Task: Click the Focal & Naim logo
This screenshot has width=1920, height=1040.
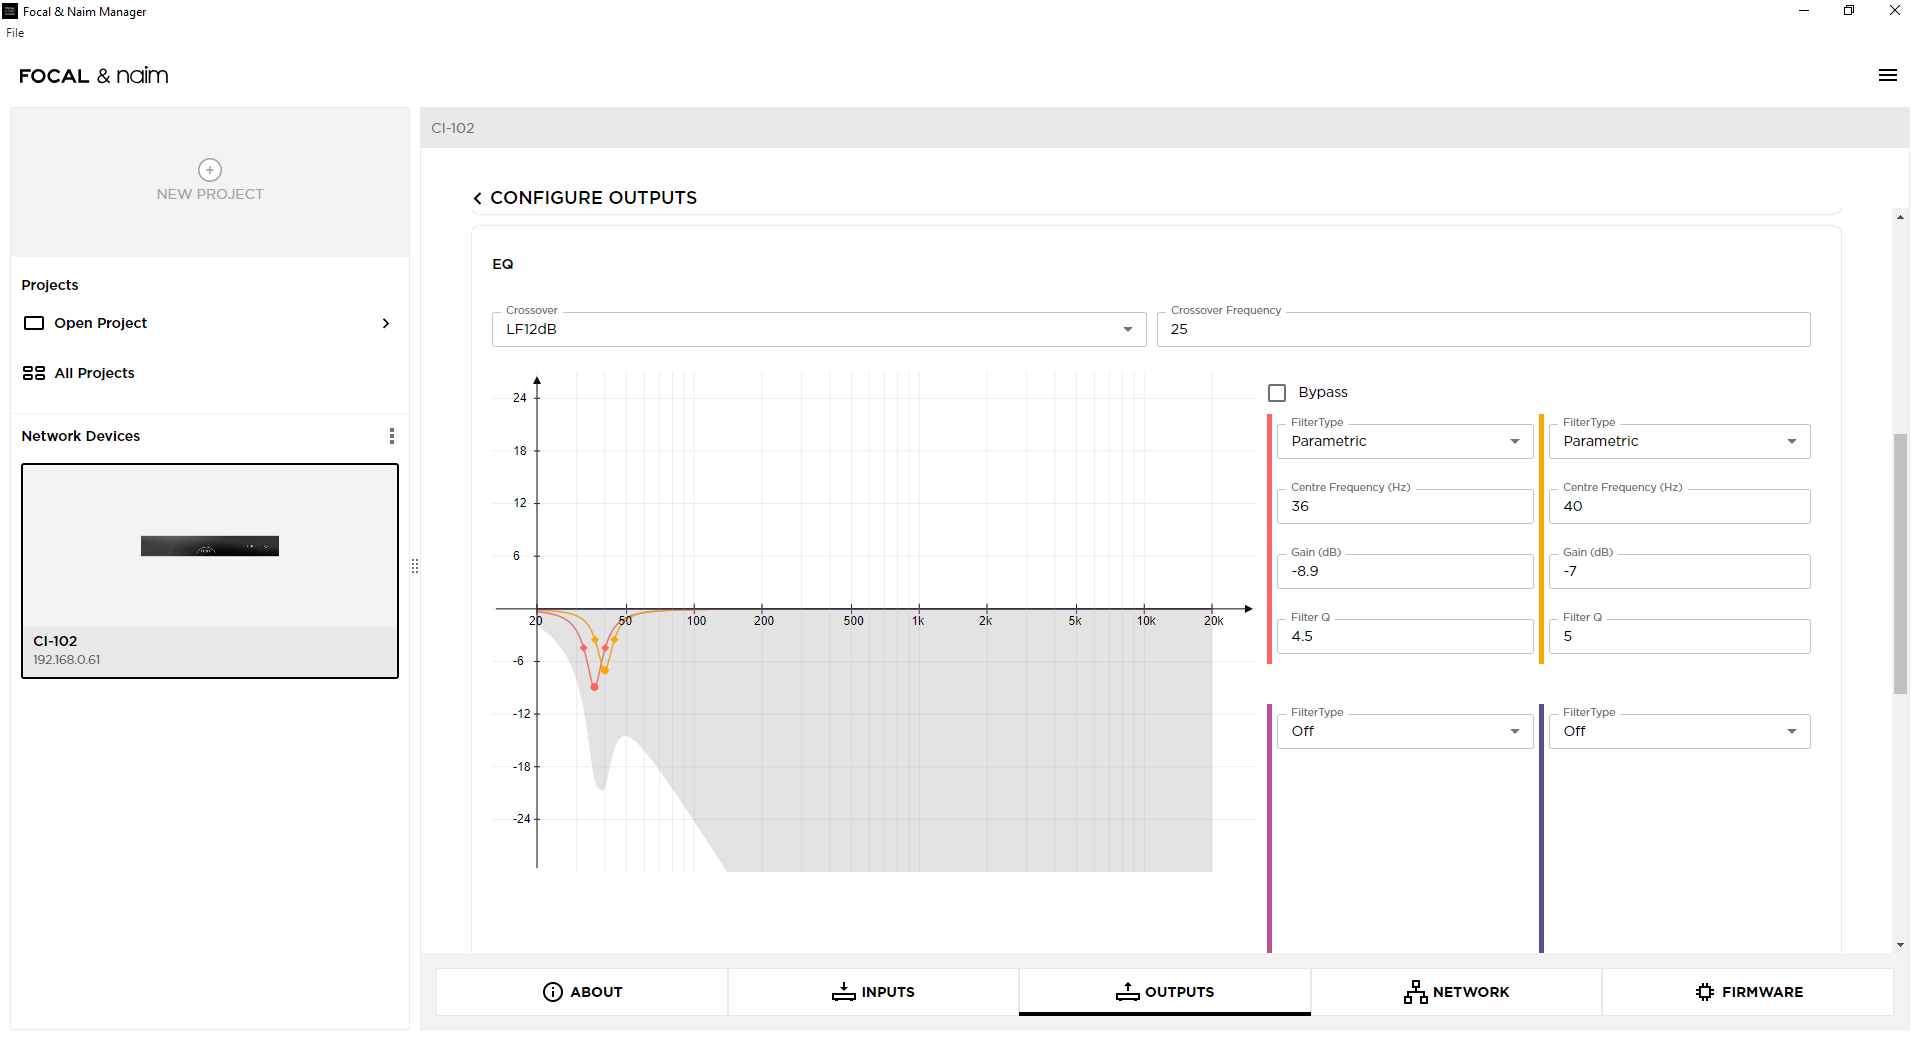Action: [x=94, y=76]
